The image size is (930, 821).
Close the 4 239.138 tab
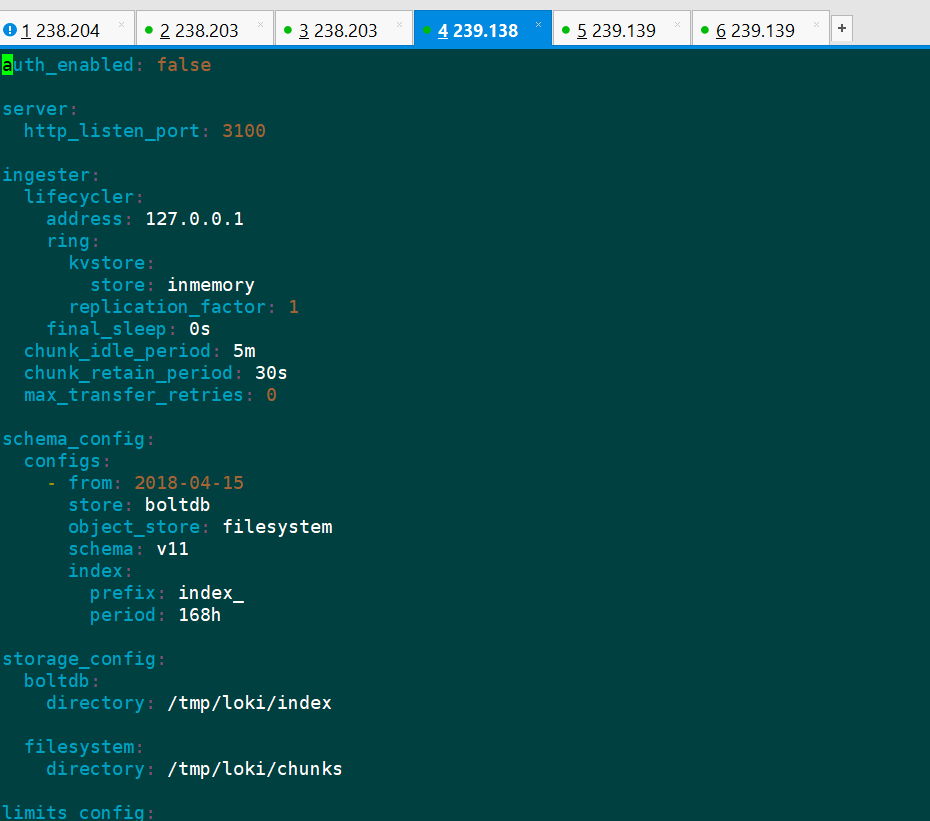pos(538,24)
